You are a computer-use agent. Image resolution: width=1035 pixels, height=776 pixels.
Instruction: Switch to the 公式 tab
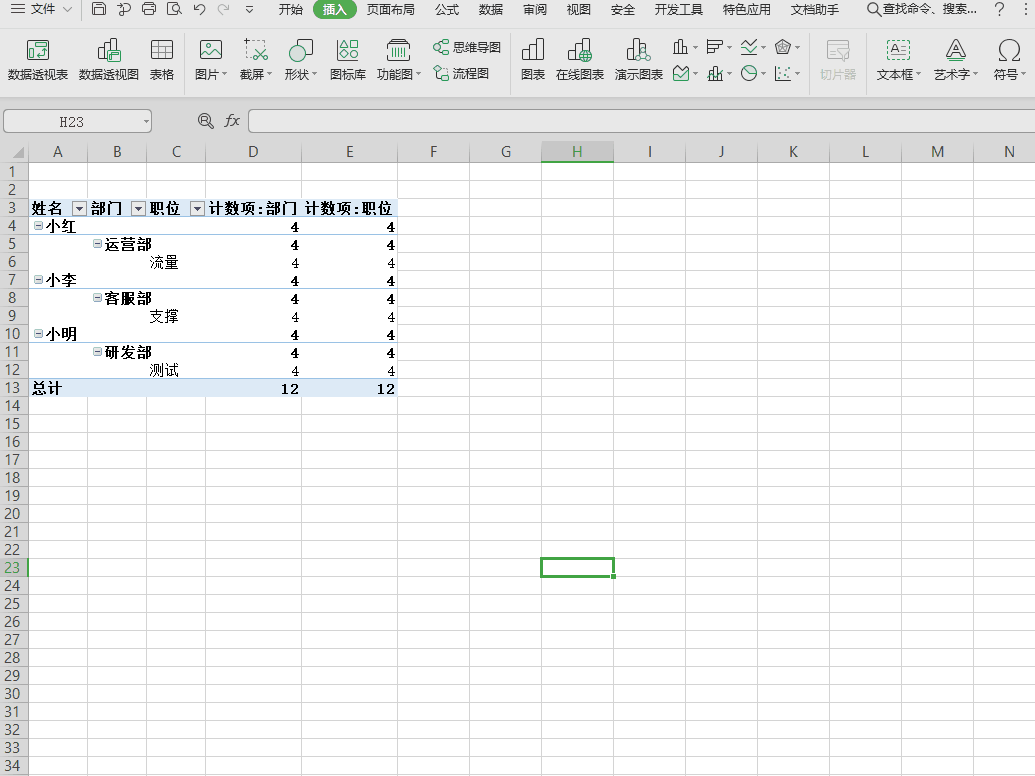coord(447,10)
